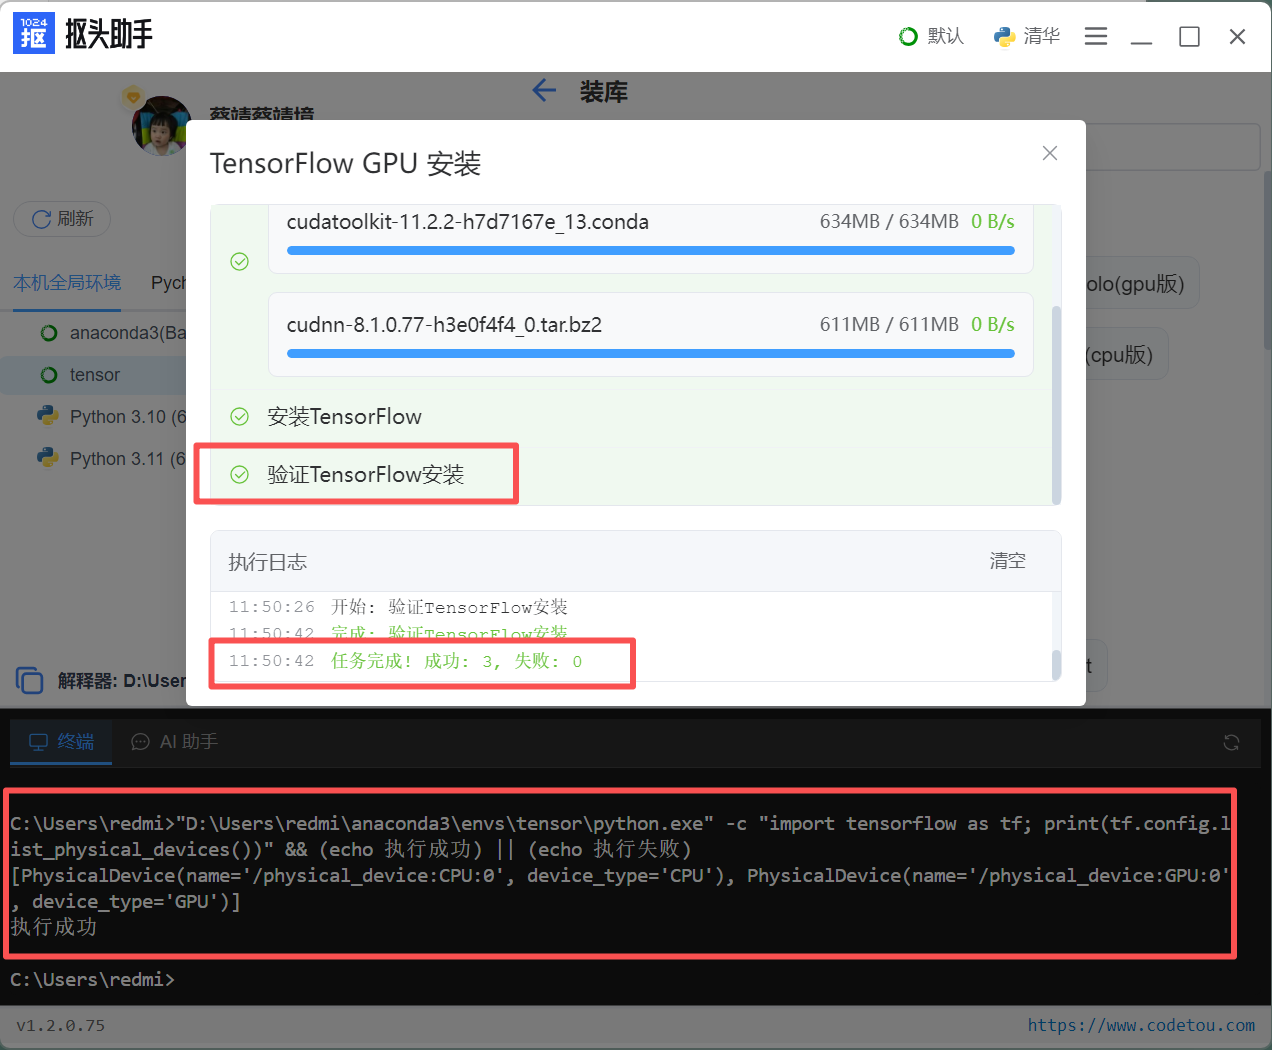Click the 执行日志 section title

coord(267,562)
